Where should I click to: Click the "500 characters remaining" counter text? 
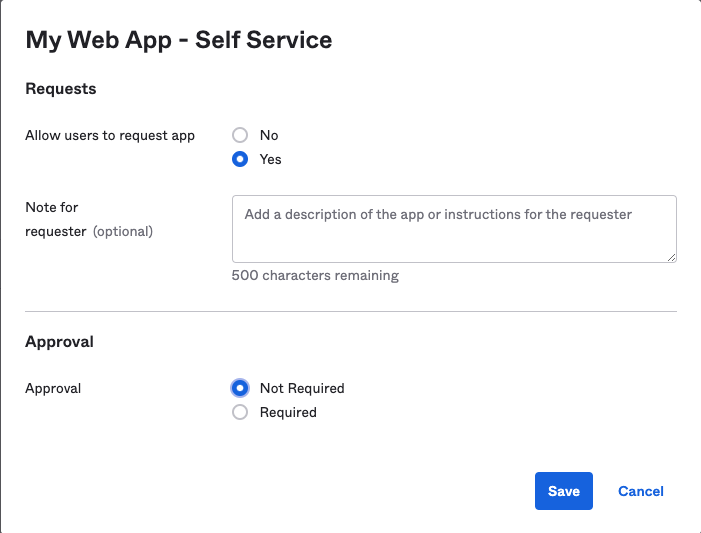(x=315, y=276)
